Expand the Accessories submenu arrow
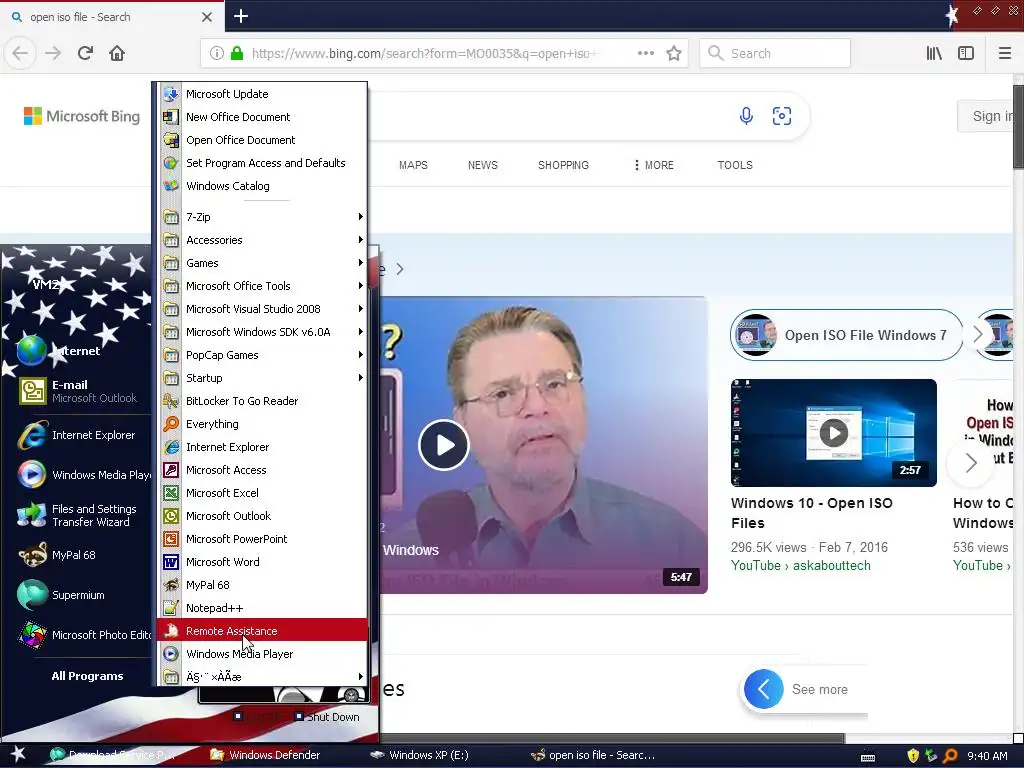 coord(360,240)
